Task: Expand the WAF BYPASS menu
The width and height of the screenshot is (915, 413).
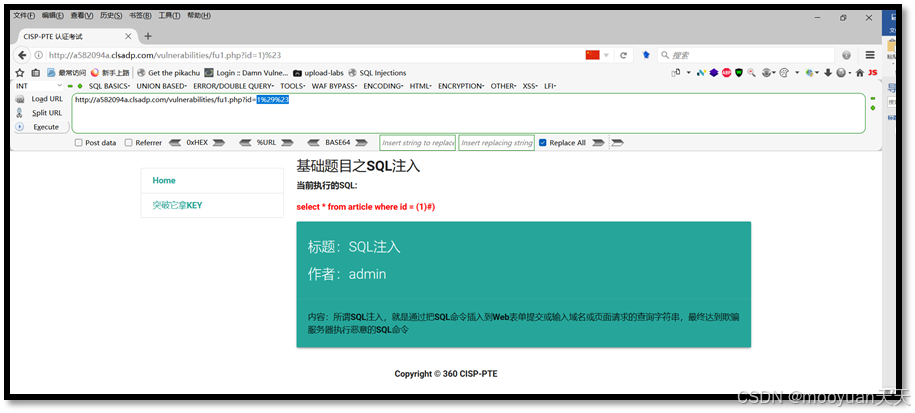Action: click(x=334, y=86)
